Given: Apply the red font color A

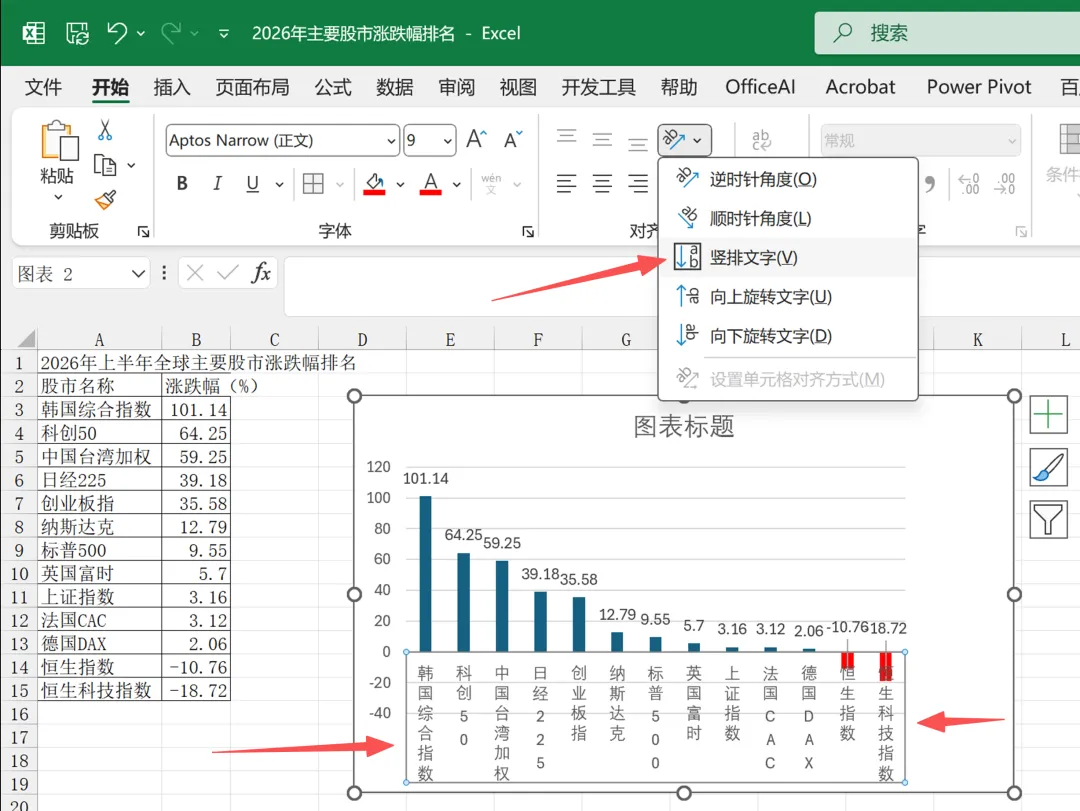Looking at the screenshot, I should 430,183.
